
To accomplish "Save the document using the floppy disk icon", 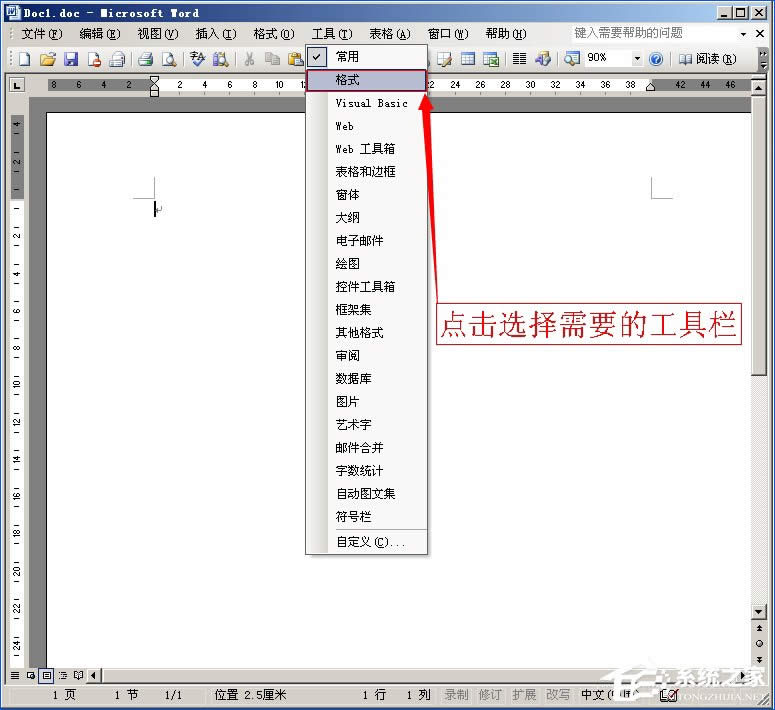I will (x=70, y=59).
